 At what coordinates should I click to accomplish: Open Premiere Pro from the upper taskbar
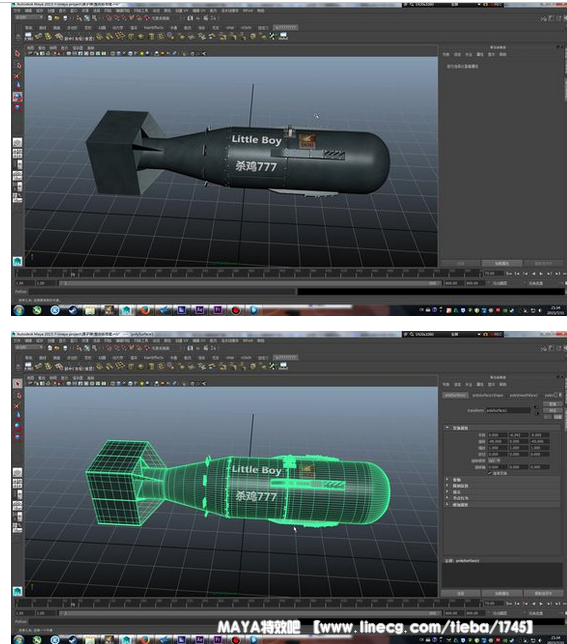[218, 310]
